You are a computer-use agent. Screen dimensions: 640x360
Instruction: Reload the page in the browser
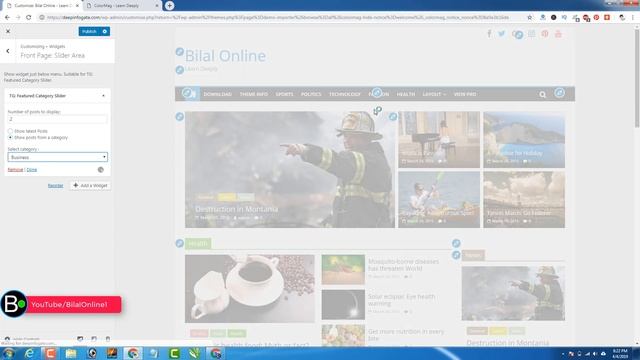coord(29,18)
